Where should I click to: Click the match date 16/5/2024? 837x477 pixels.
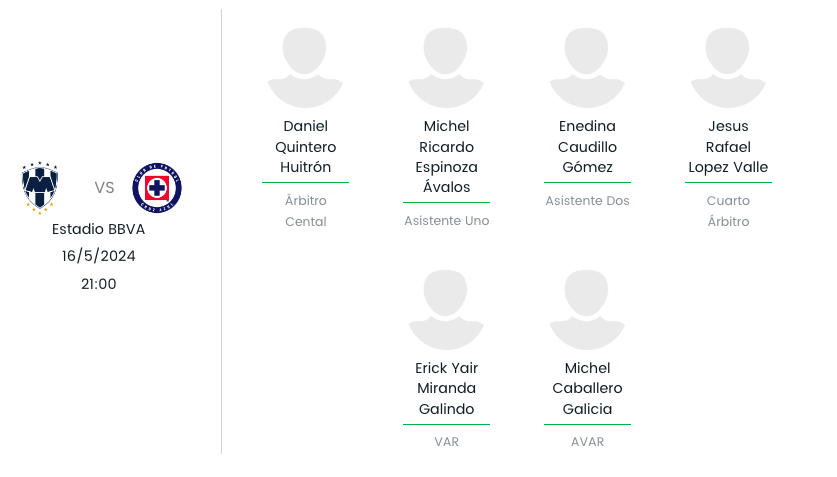click(99, 256)
